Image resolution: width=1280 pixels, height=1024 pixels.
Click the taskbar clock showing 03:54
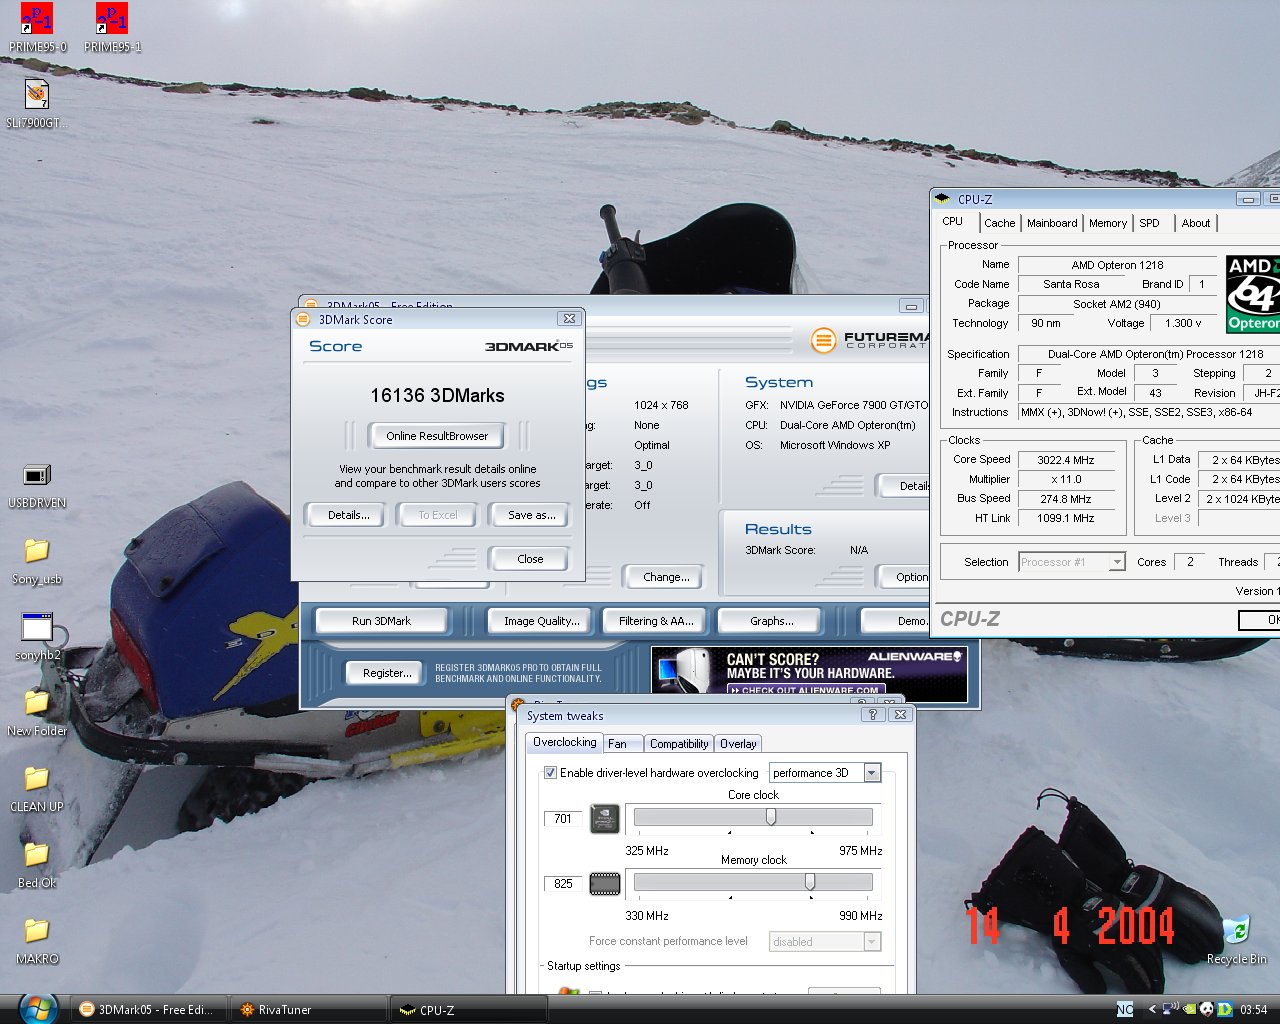(1253, 1010)
